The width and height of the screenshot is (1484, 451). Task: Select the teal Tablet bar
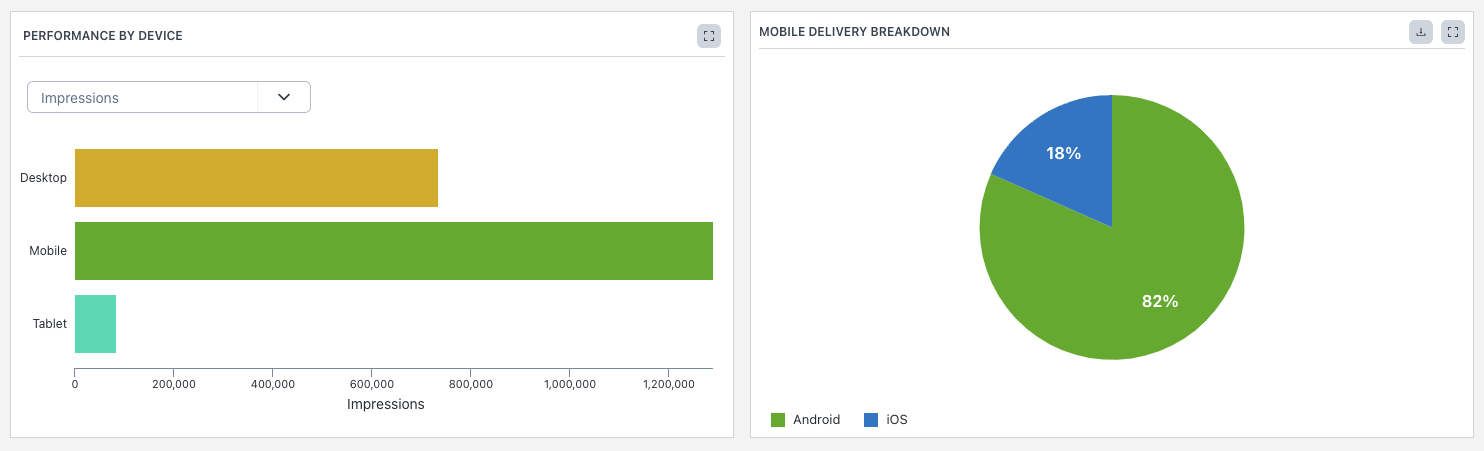pyautogui.click(x=95, y=324)
